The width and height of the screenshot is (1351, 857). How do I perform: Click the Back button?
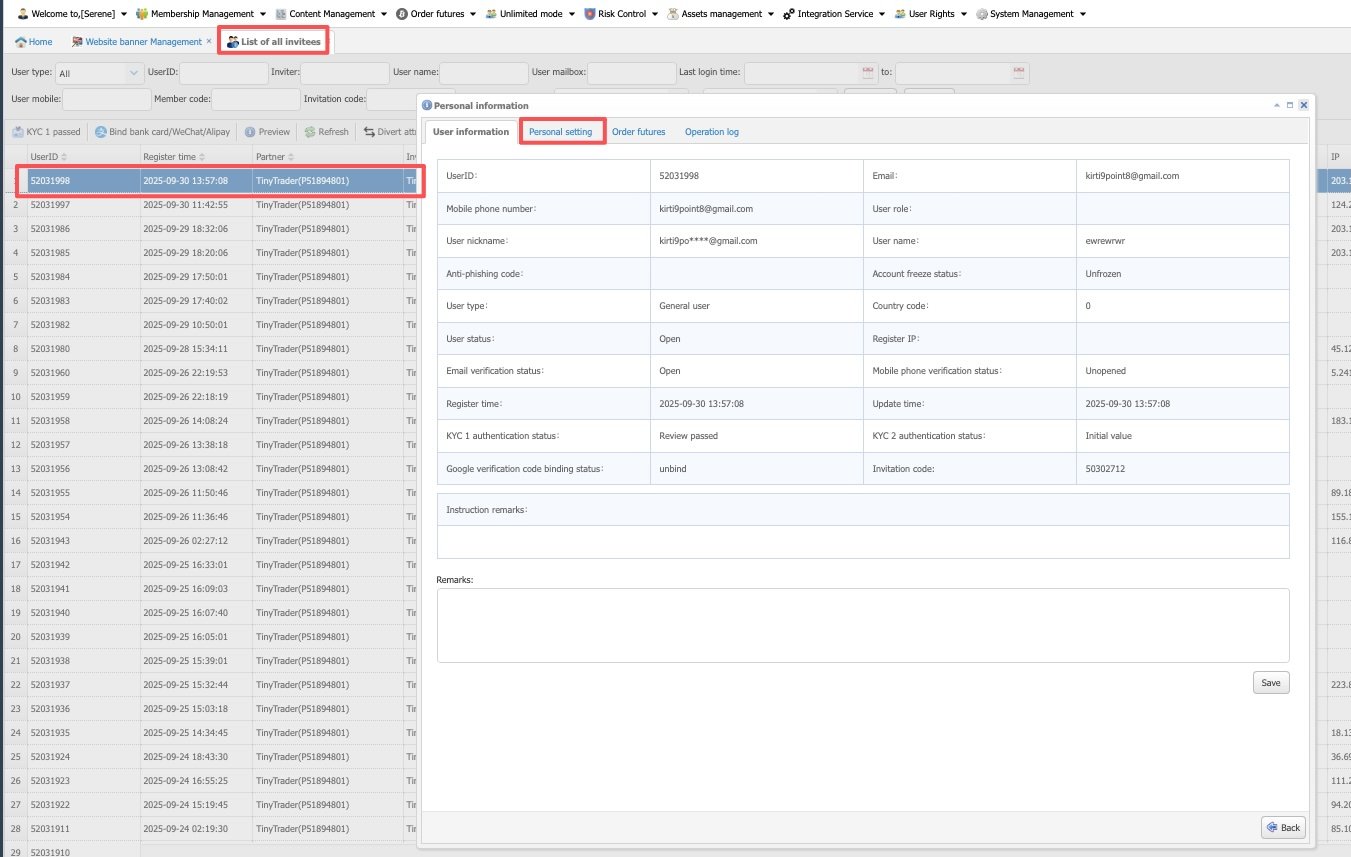(1283, 827)
